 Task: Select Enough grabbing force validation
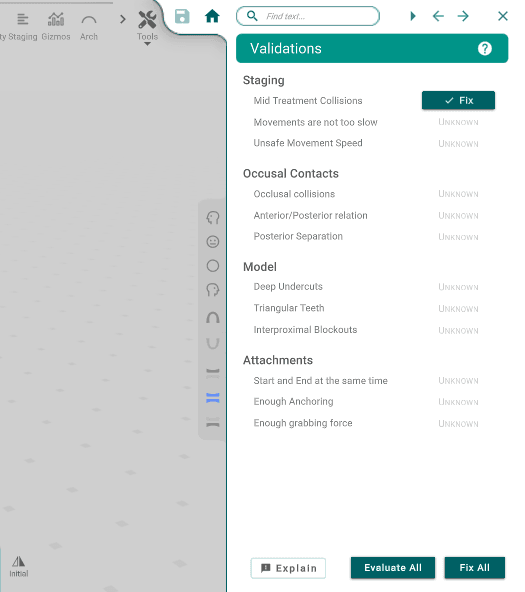pos(303,423)
